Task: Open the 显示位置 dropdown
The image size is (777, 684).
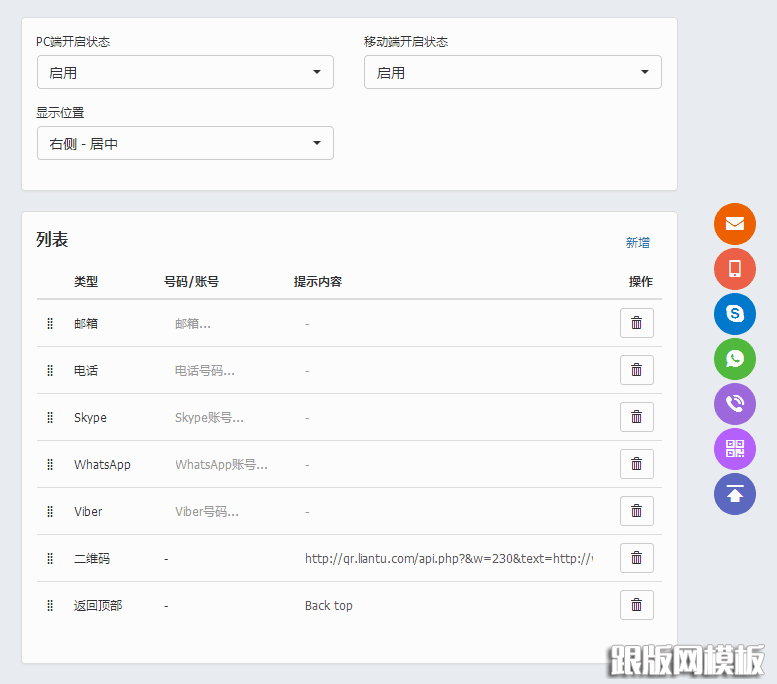Action: click(185, 143)
